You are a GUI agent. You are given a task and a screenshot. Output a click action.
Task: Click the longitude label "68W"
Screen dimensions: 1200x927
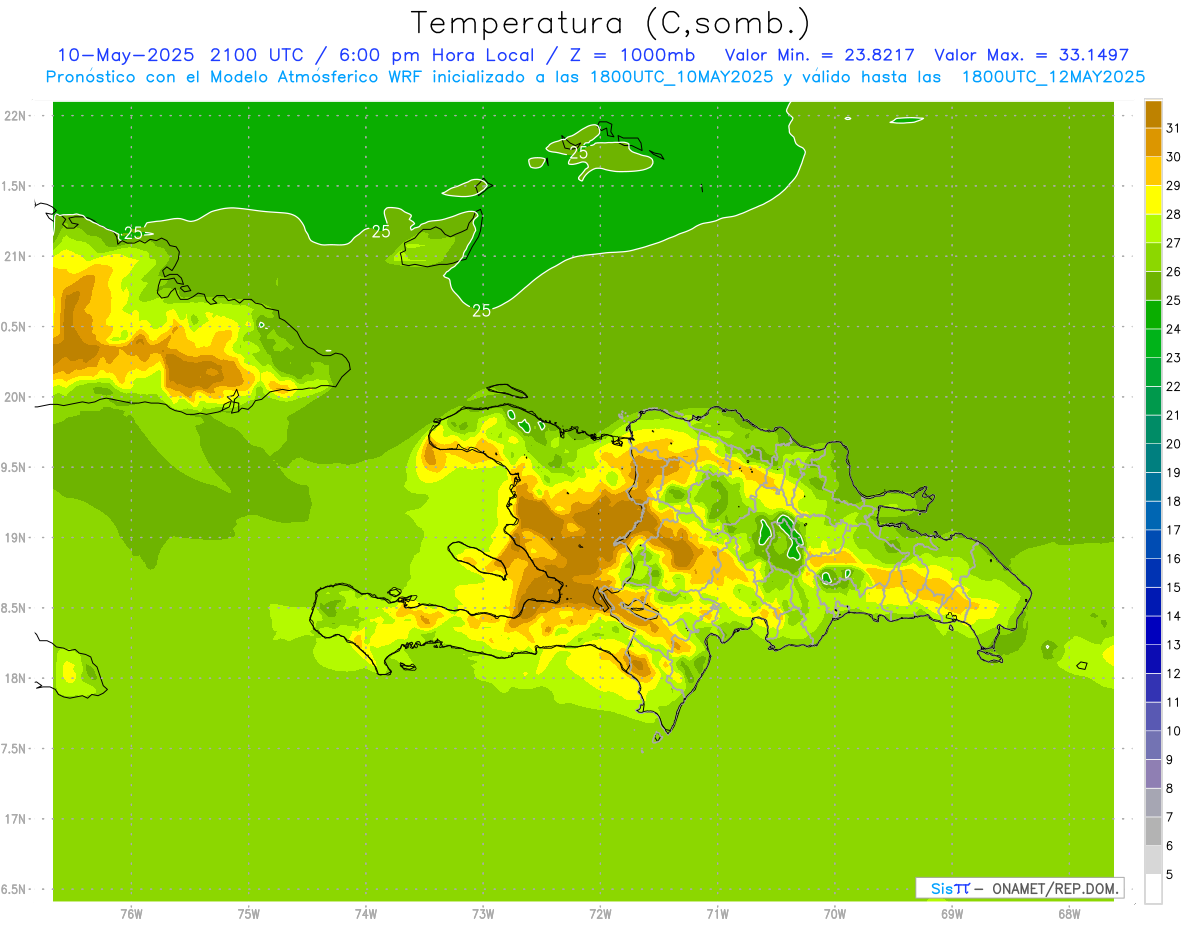1069,913
